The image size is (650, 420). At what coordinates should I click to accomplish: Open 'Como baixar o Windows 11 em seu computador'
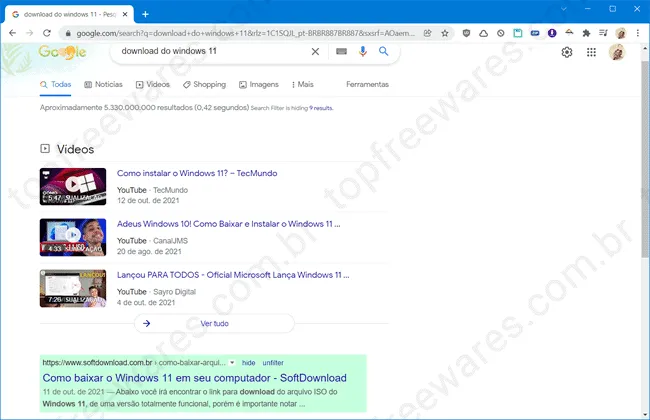[x=194, y=378]
